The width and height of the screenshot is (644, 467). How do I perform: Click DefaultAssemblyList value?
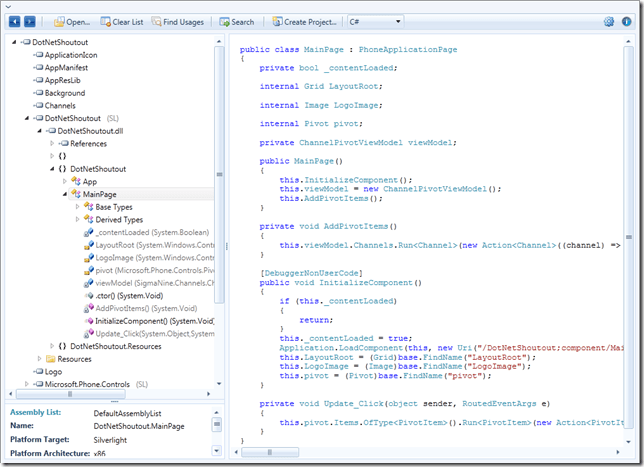[x=127, y=413]
